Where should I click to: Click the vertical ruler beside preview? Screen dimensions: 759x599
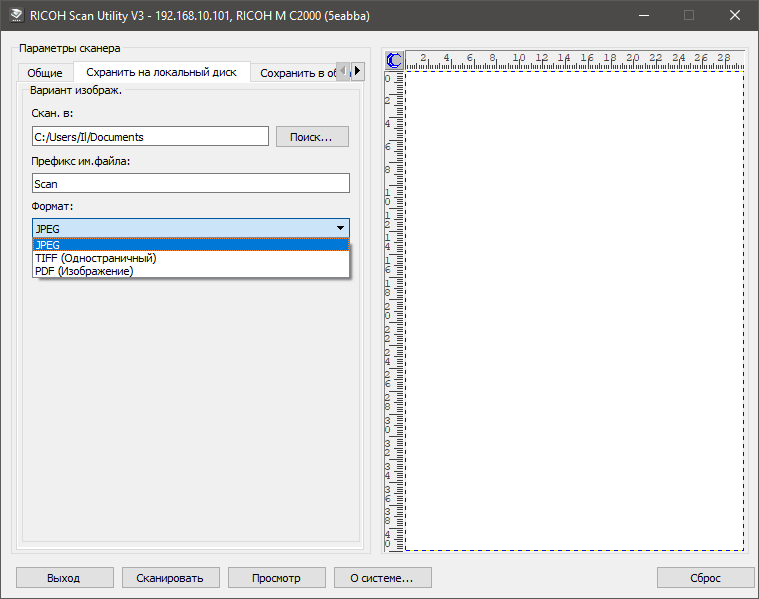tap(394, 311)
